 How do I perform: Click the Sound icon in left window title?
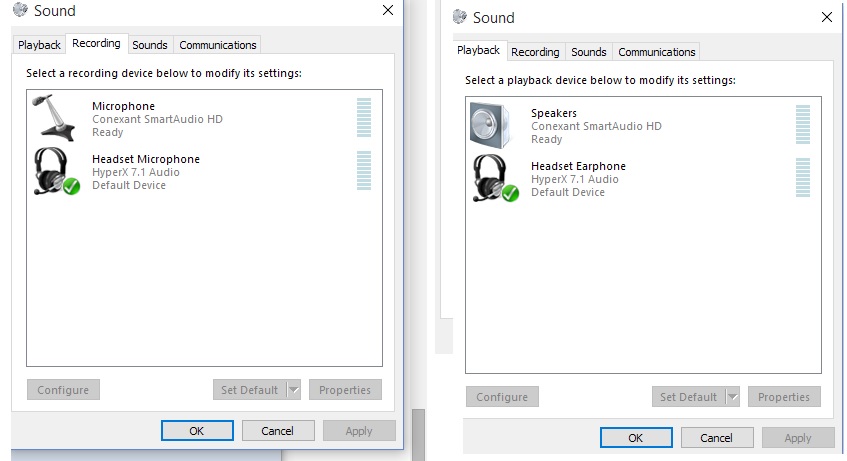(21, 10)
